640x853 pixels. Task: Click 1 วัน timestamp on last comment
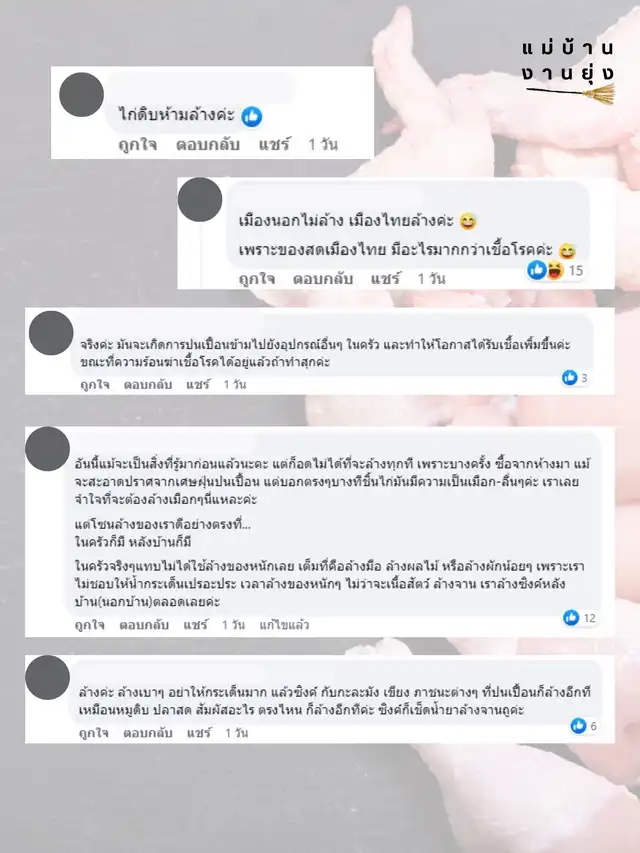pos(237,732)
